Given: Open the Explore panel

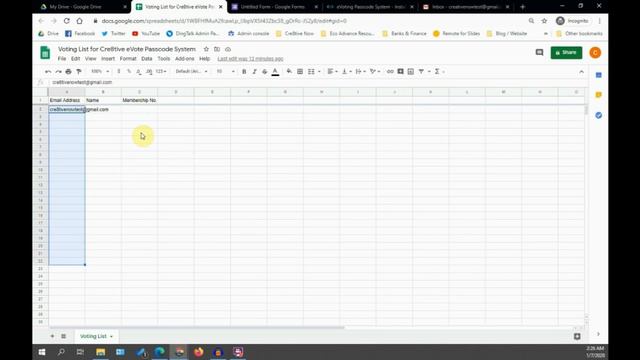Looking at the screenshot, I should click(577, 336).
